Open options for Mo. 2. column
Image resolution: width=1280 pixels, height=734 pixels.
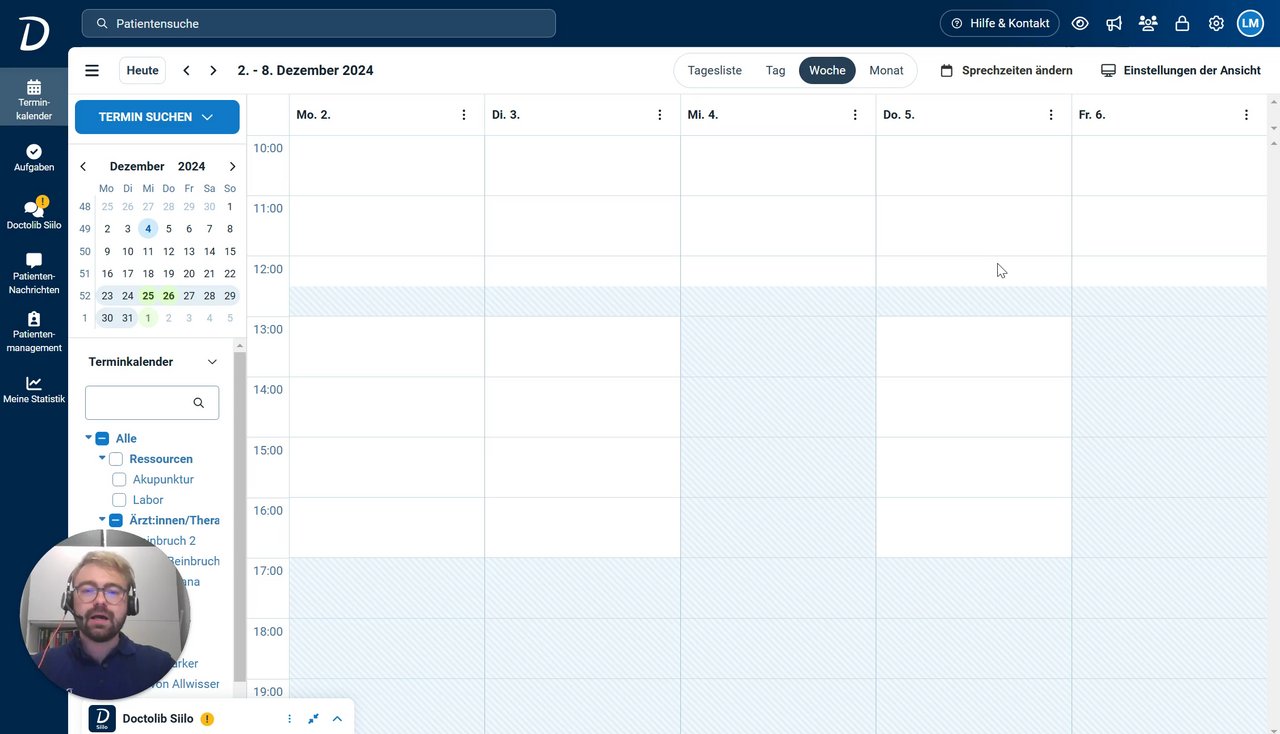coord(464,115)
